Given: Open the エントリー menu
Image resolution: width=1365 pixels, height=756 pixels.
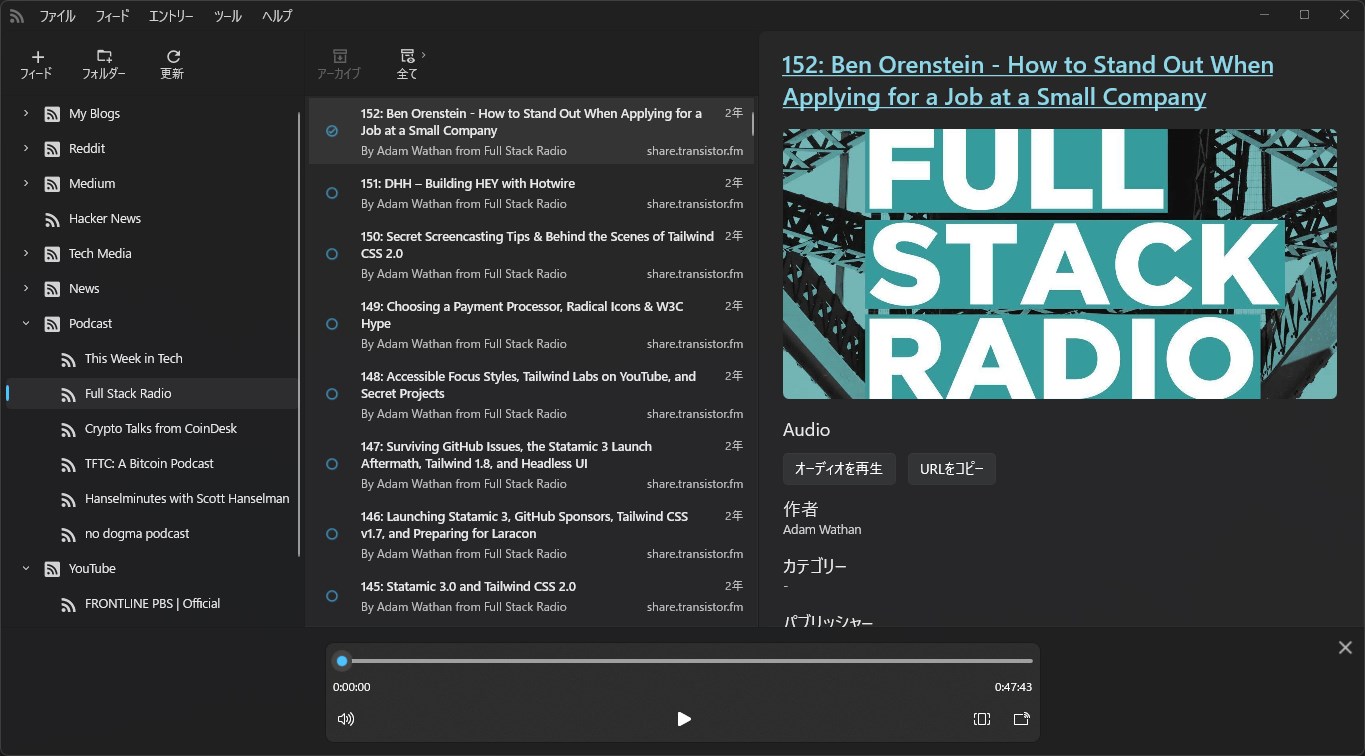Looking at the screenshot, I should pyautogui.click(x=171, y=15).
